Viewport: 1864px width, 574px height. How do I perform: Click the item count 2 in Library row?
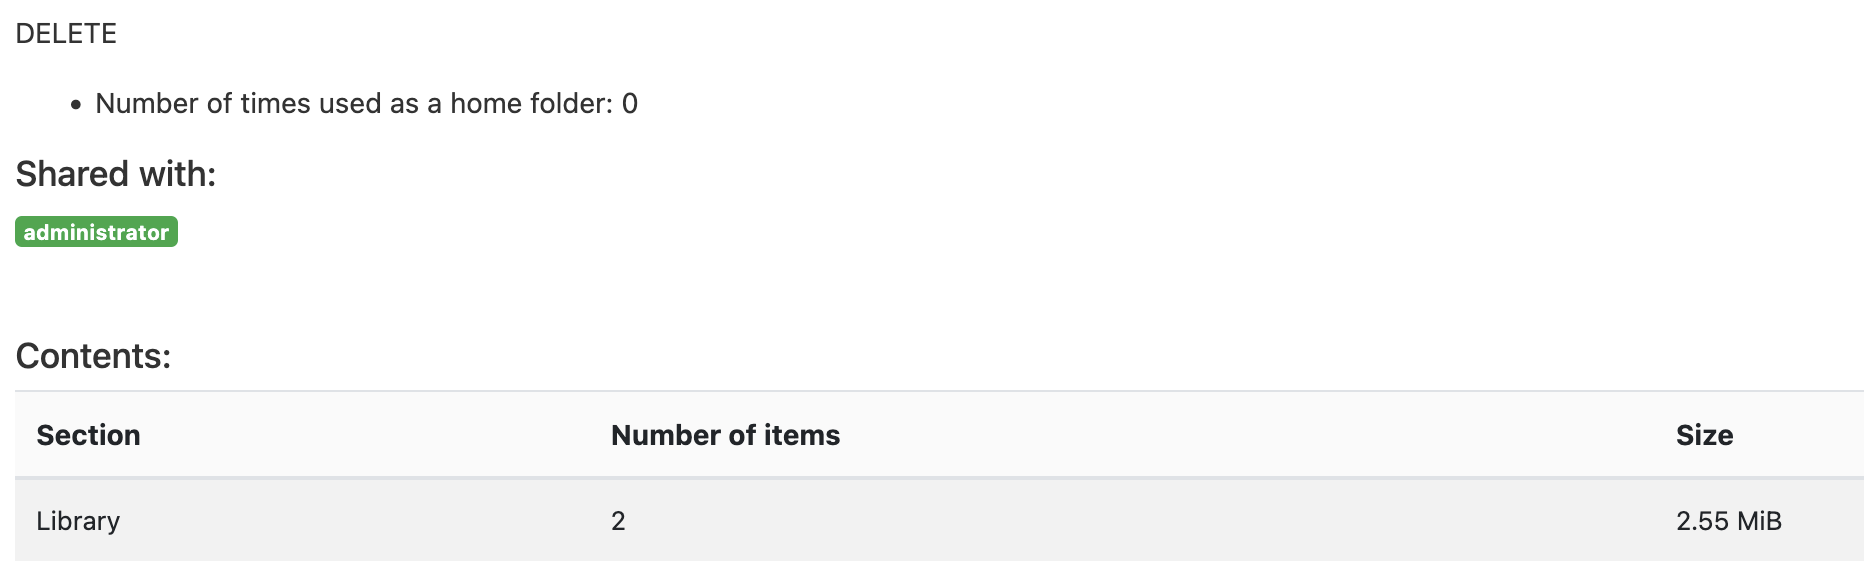(618, 521)
